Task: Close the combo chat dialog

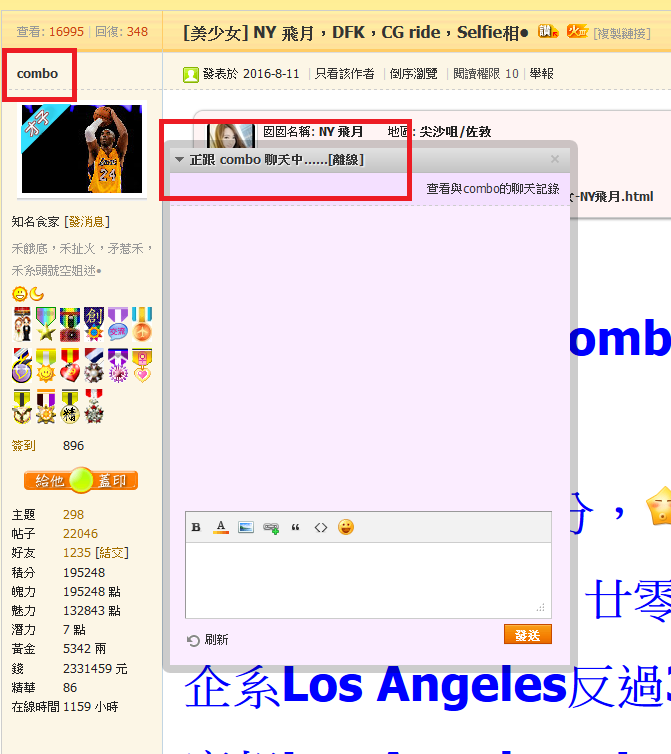Action: [555, 159]
